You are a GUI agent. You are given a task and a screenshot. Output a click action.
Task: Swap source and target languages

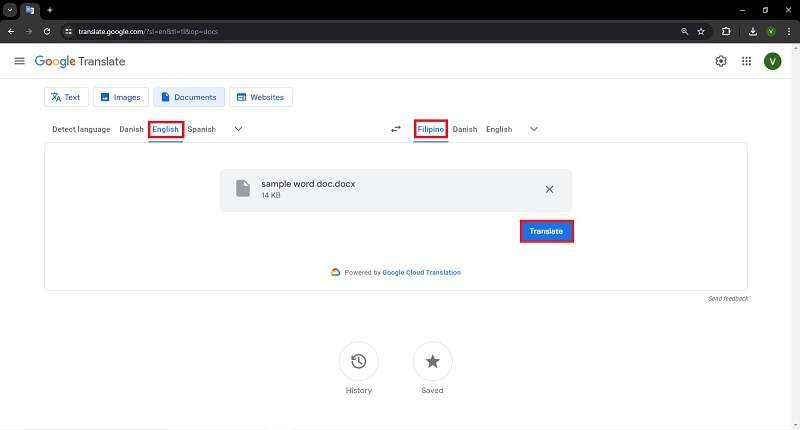point(396,129)
